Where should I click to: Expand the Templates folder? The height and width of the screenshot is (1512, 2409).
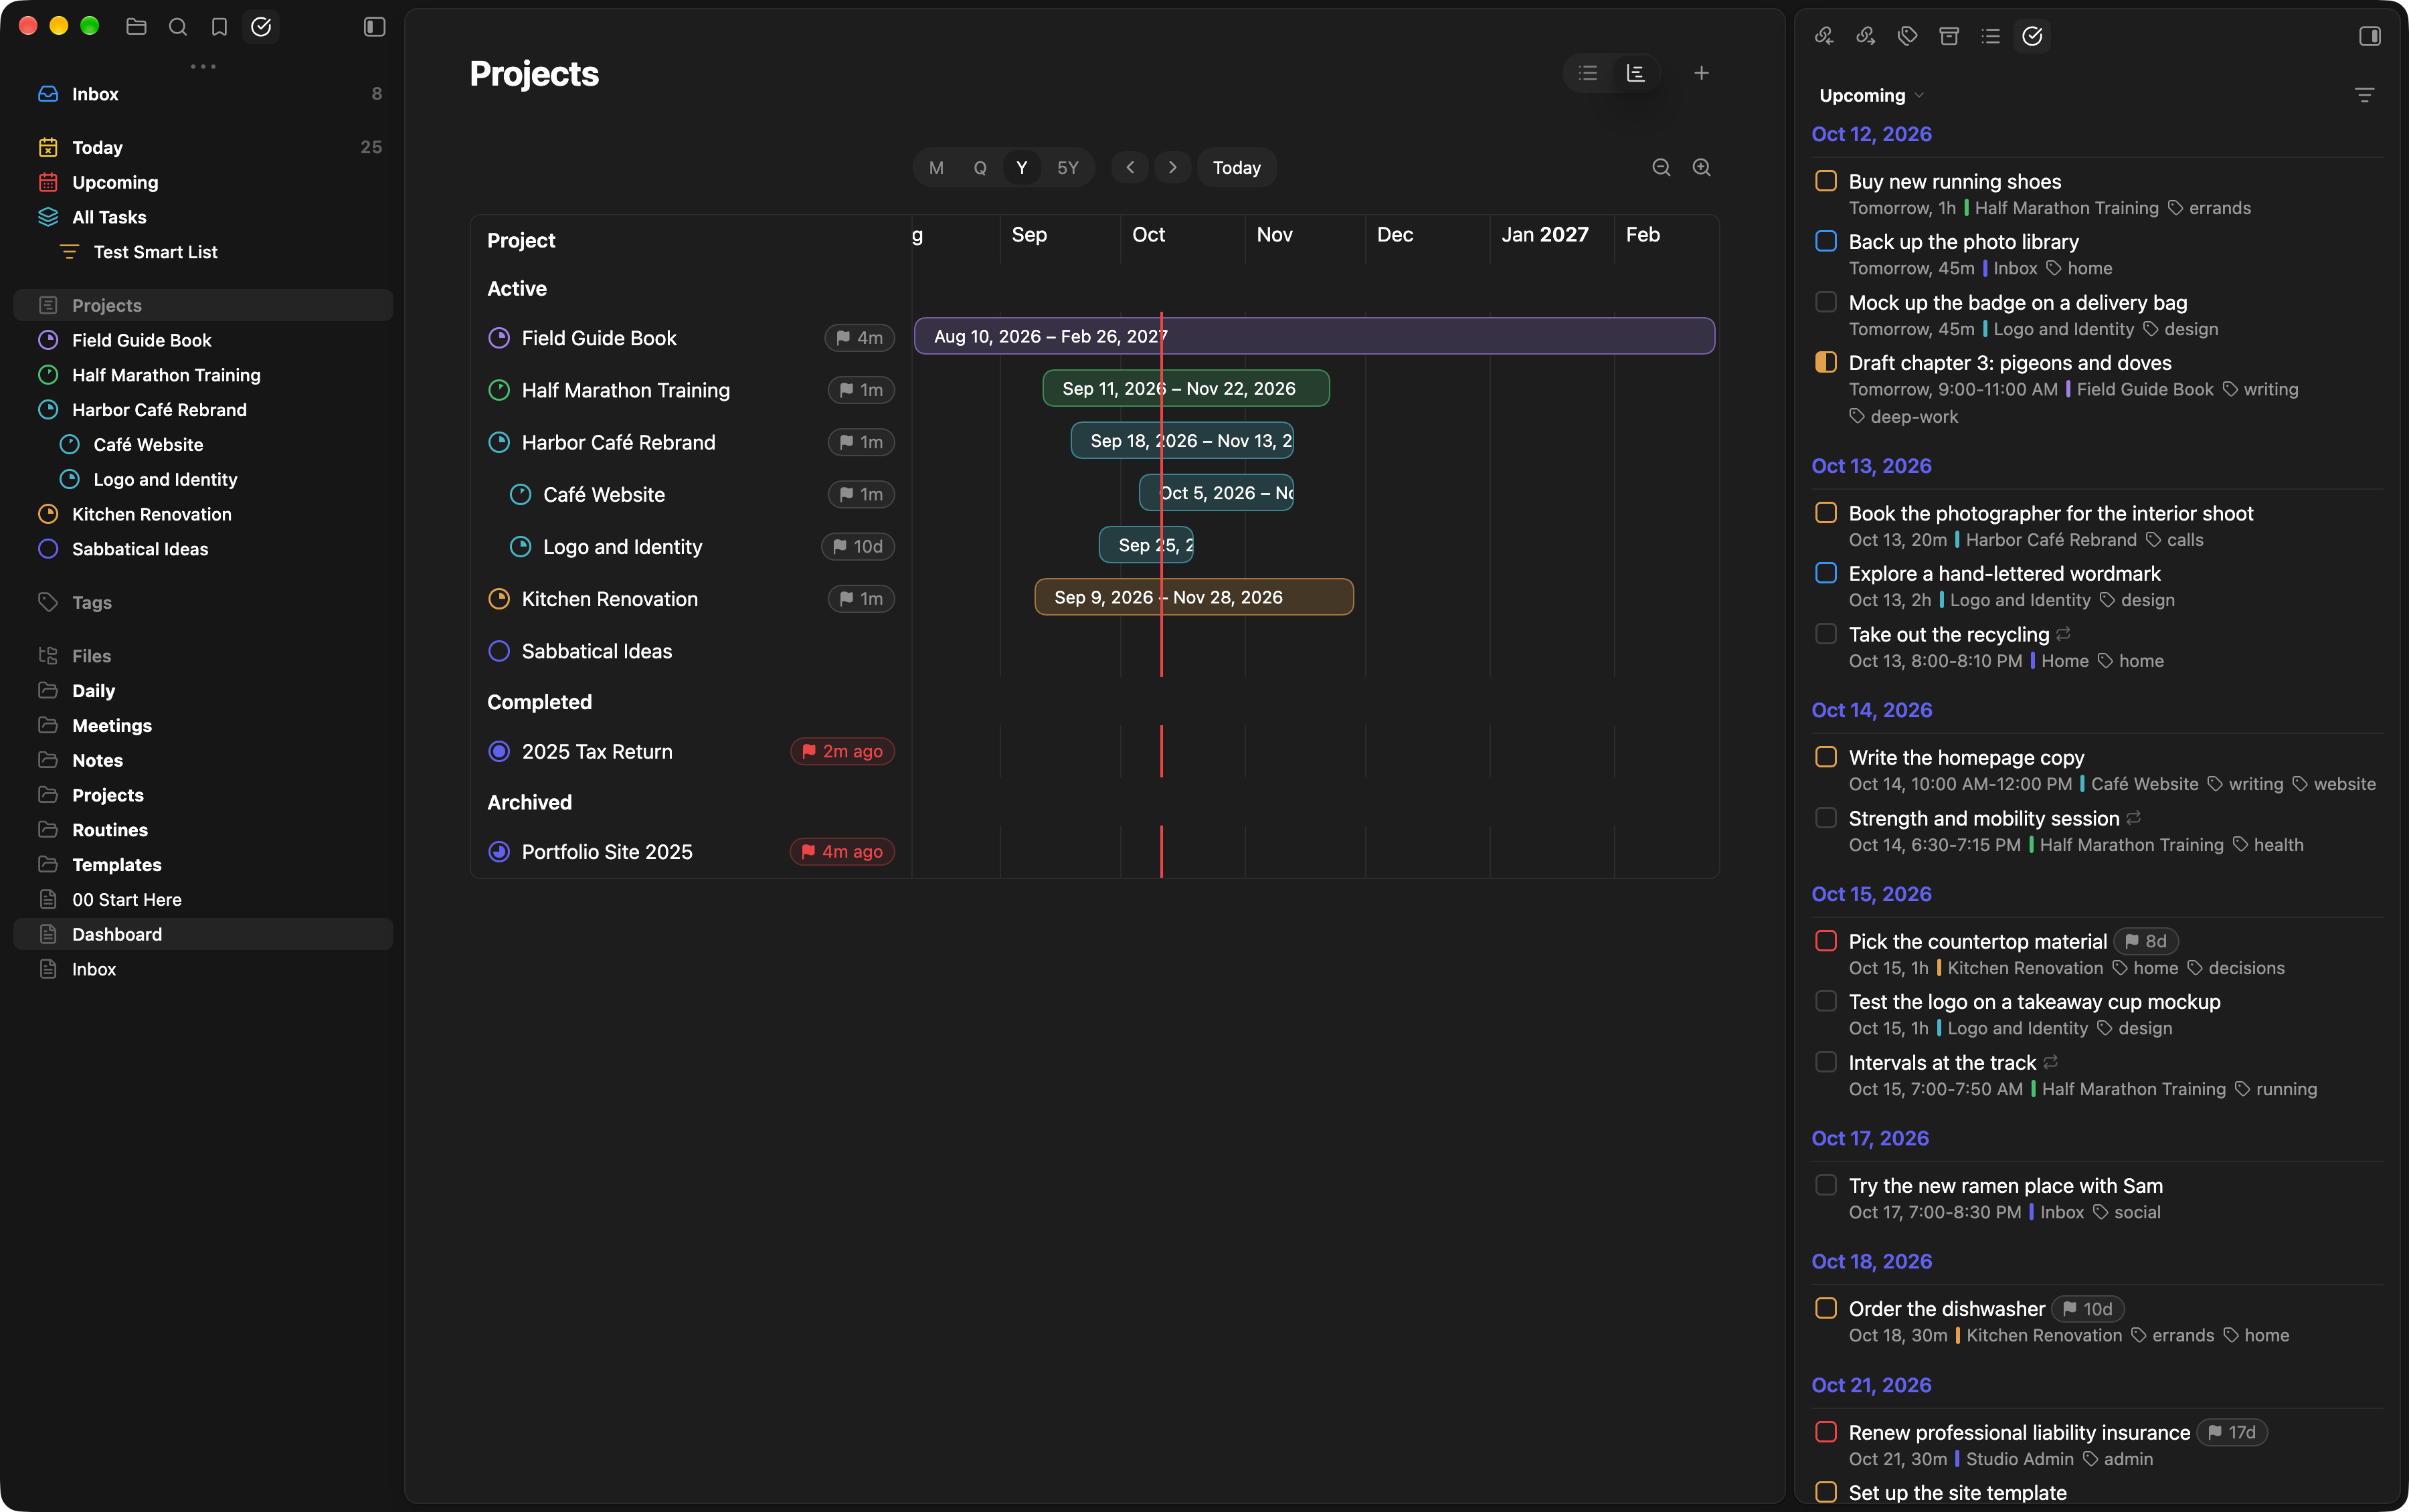(x=48, y=864)
